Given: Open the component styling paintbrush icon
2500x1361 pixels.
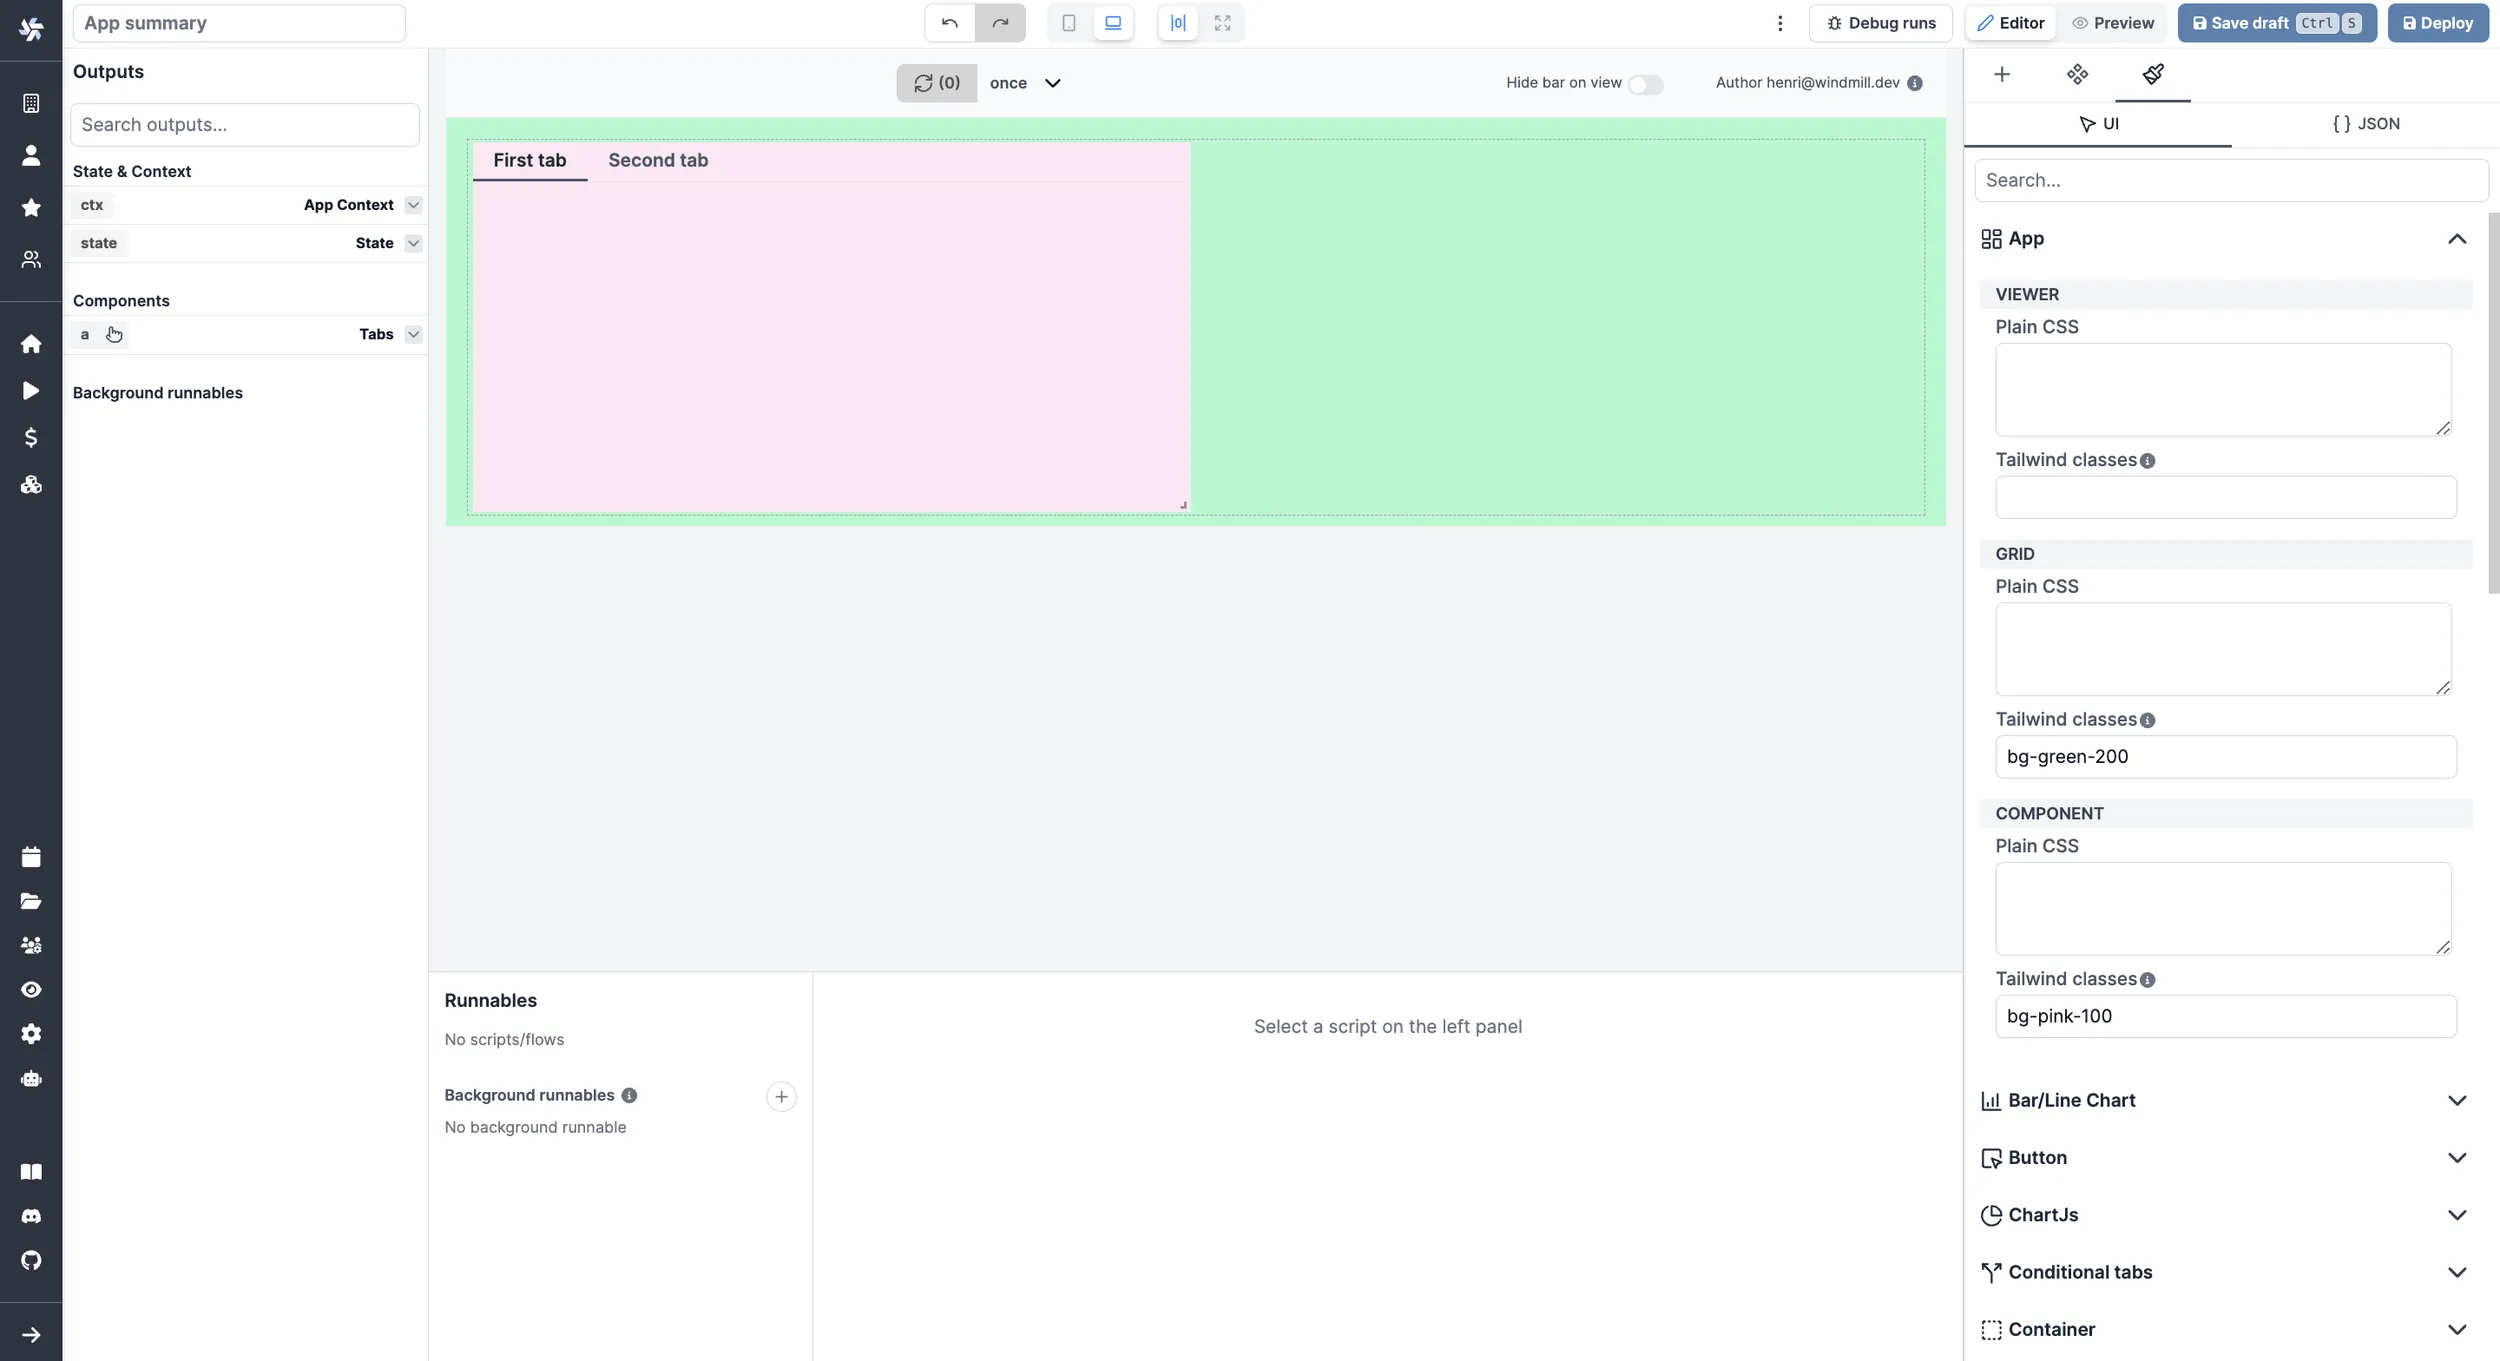Looking at the screenshot, I should pyautogui.click(x=2153, y=75).
